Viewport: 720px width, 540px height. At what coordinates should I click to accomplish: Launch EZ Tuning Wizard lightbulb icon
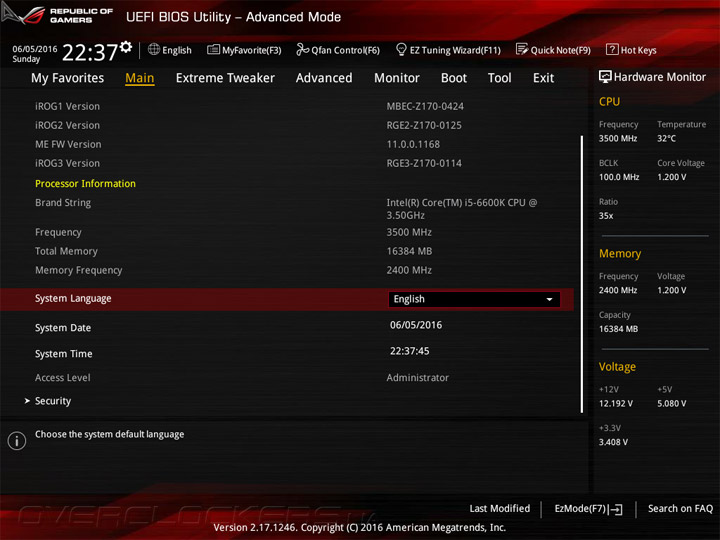tap(401, 49)
